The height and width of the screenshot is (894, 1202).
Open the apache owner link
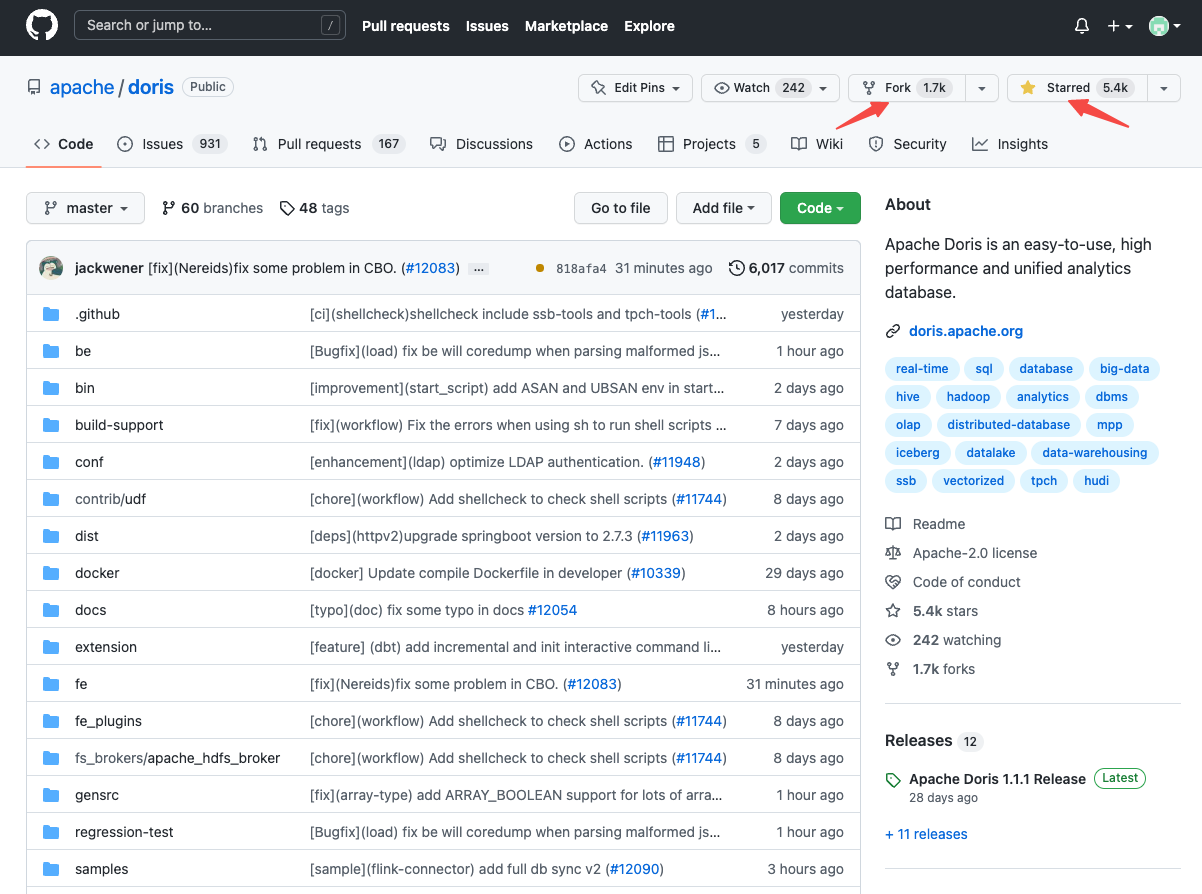(x=82, y=87)
